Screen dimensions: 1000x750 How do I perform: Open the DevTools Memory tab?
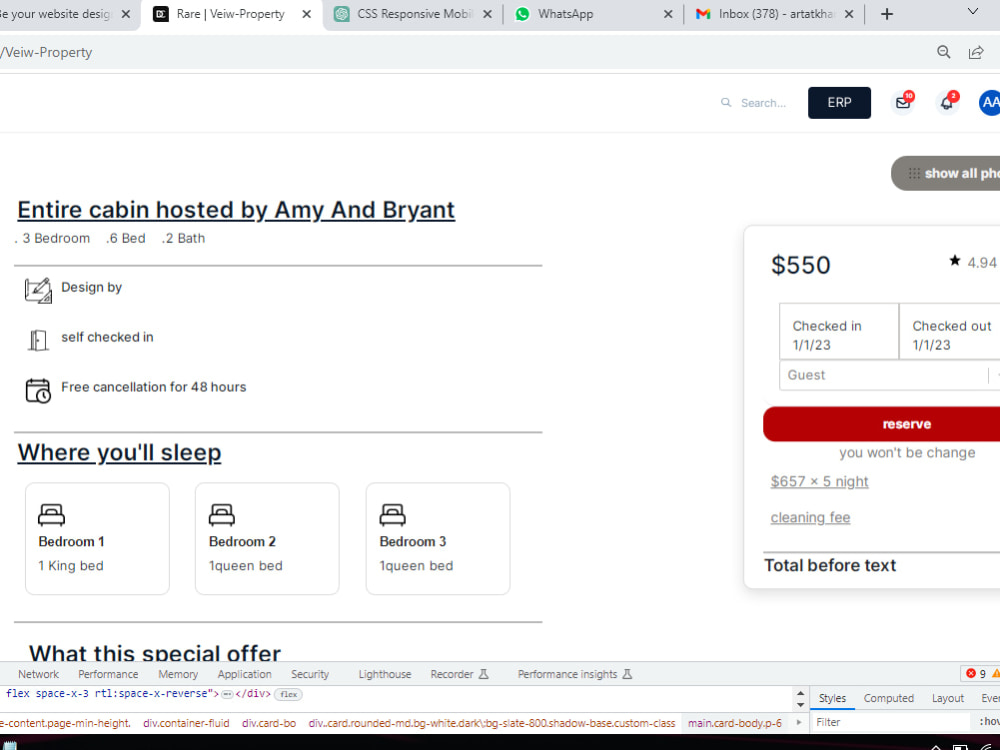pyautogui.click(x=178, y=674)
